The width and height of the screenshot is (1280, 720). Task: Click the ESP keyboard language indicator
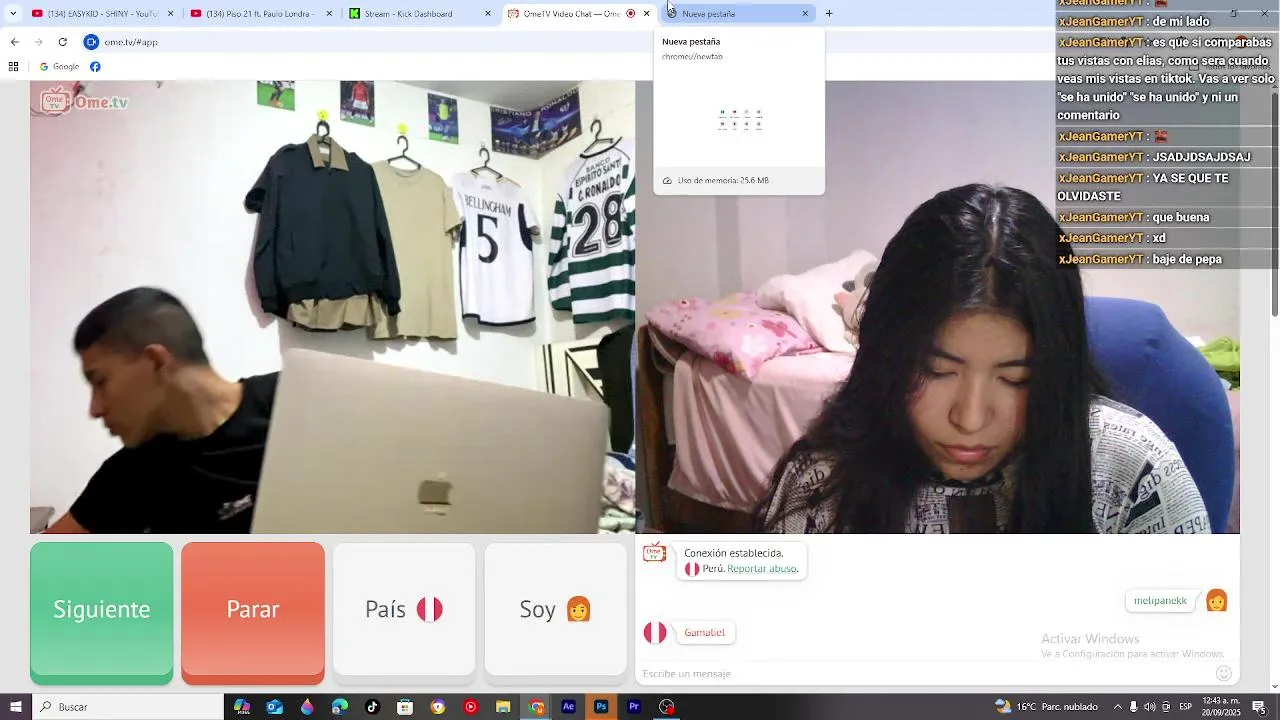click(x=1185, y=707)
